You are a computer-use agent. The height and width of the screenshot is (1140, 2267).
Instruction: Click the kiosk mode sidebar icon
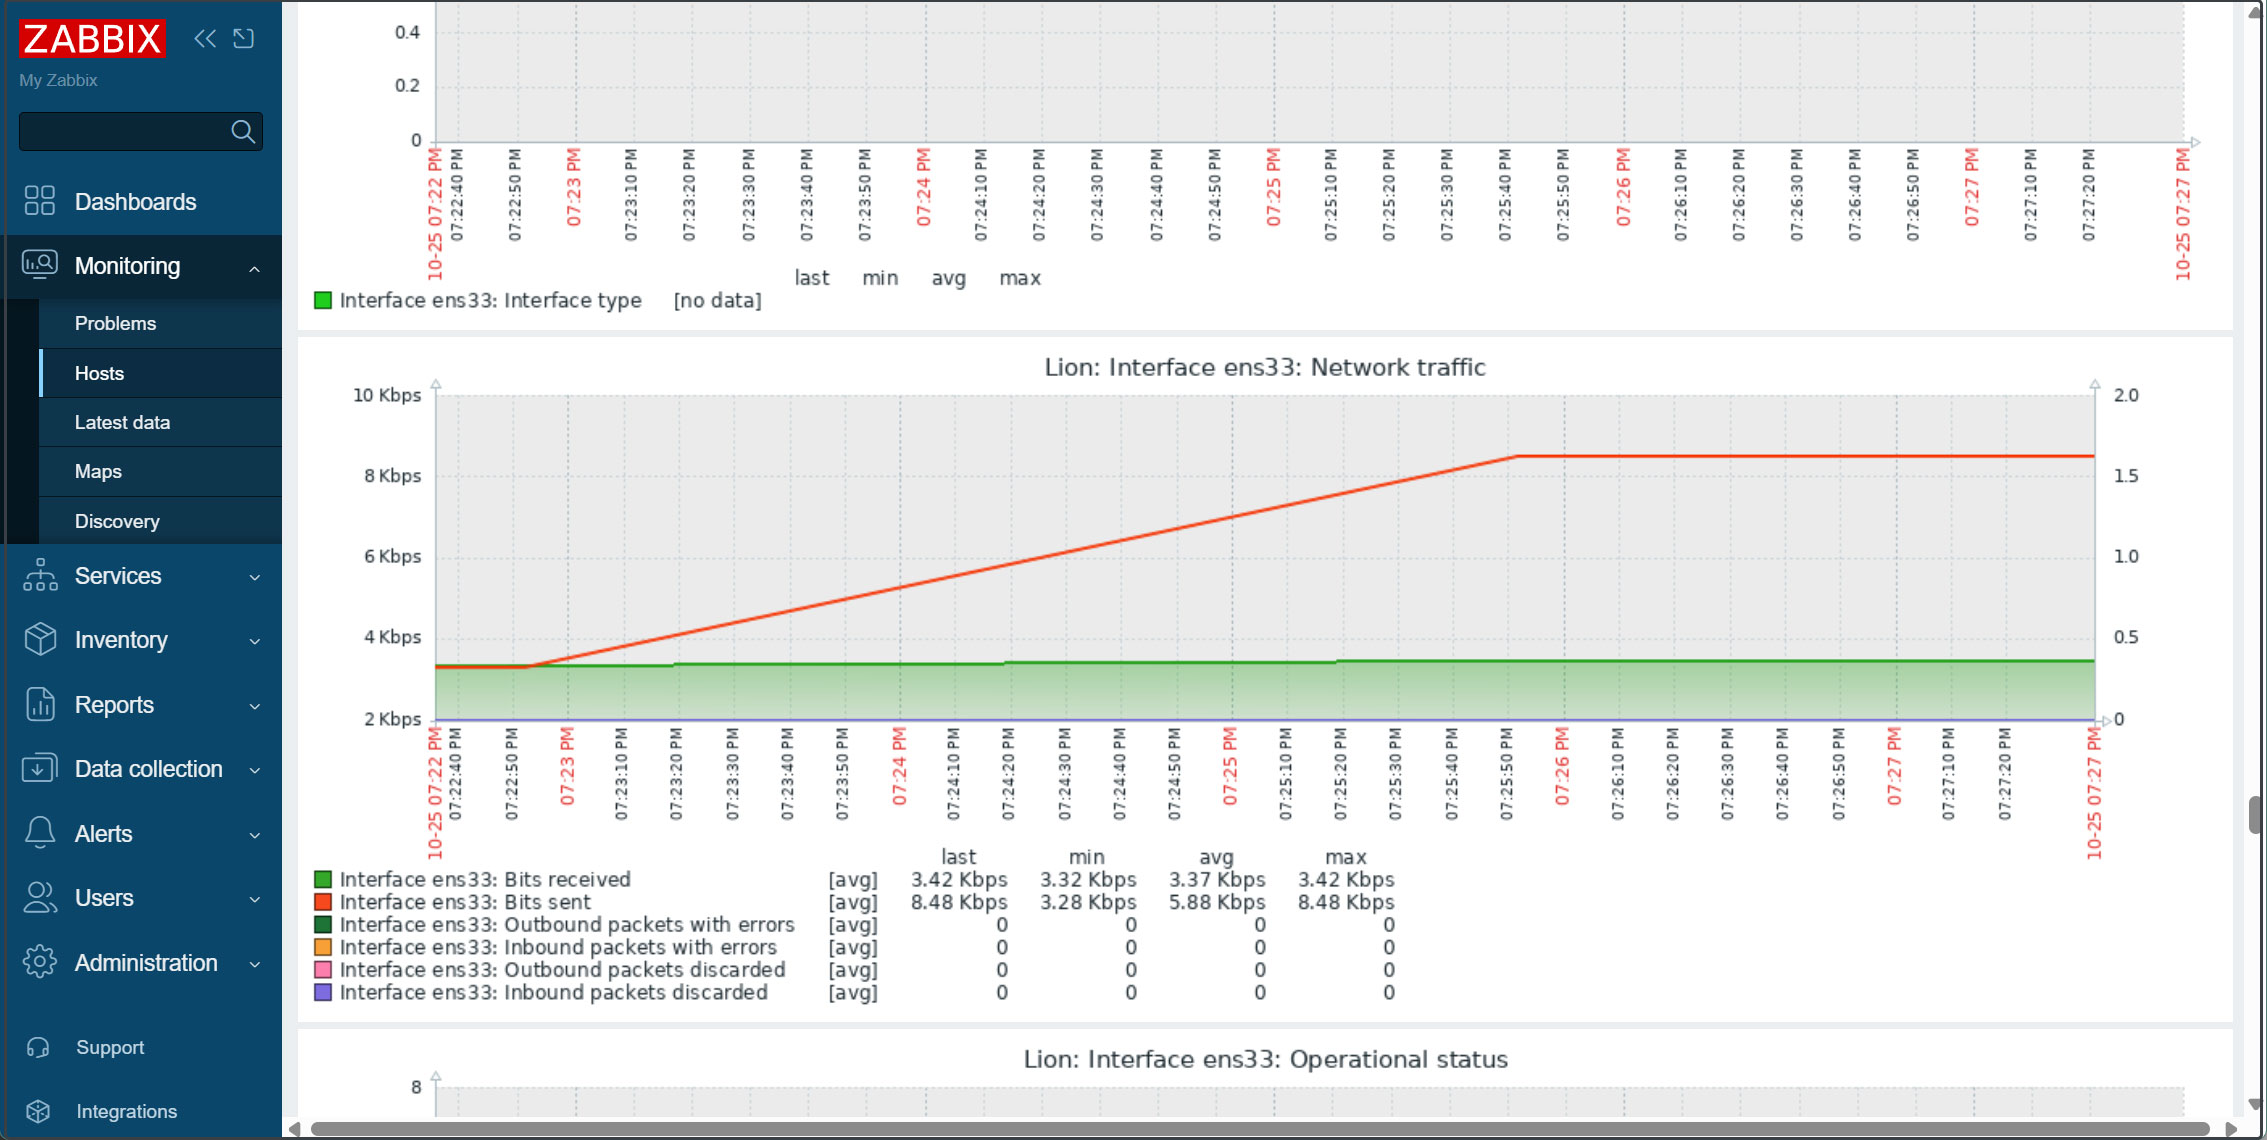pos(243,39)
